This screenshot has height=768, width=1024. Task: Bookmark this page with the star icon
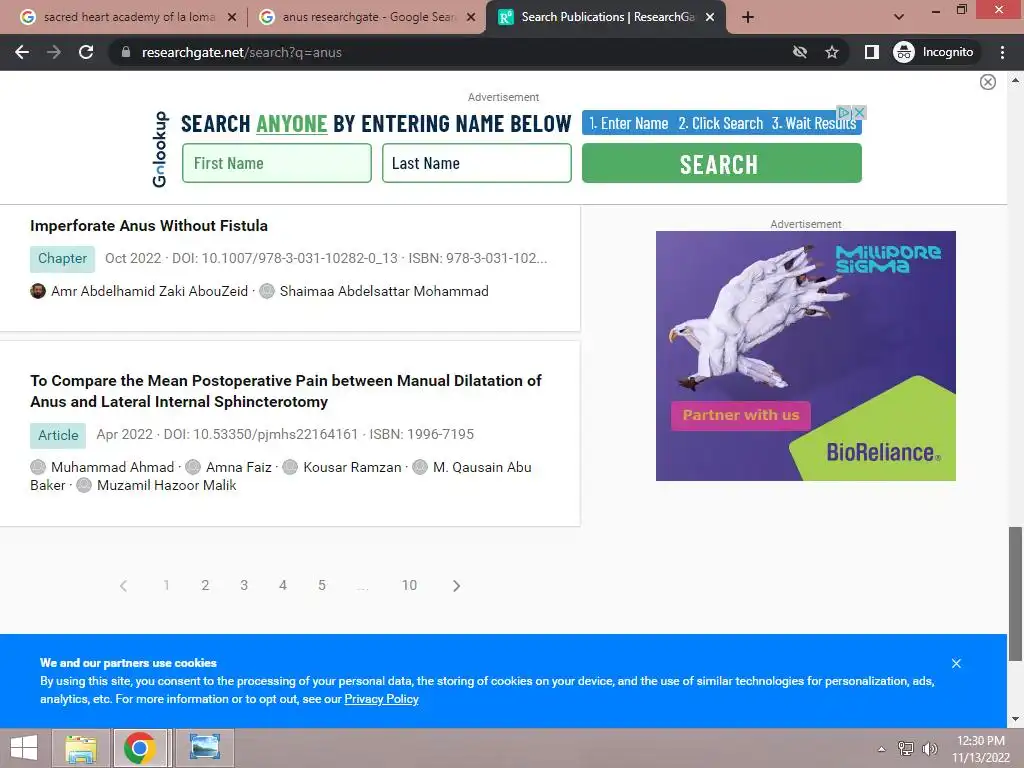(x=831, y=52)
